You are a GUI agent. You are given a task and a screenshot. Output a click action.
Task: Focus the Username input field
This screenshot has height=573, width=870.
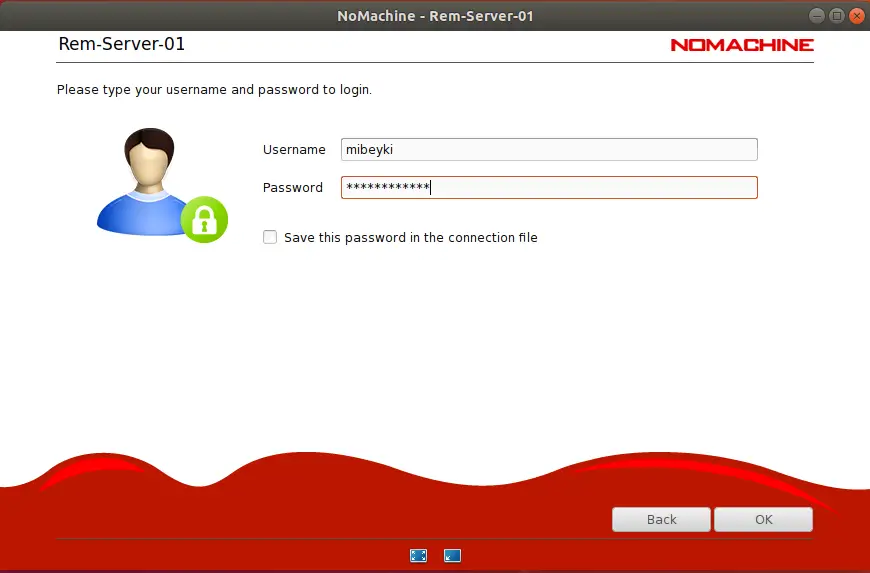pos(549,150)
